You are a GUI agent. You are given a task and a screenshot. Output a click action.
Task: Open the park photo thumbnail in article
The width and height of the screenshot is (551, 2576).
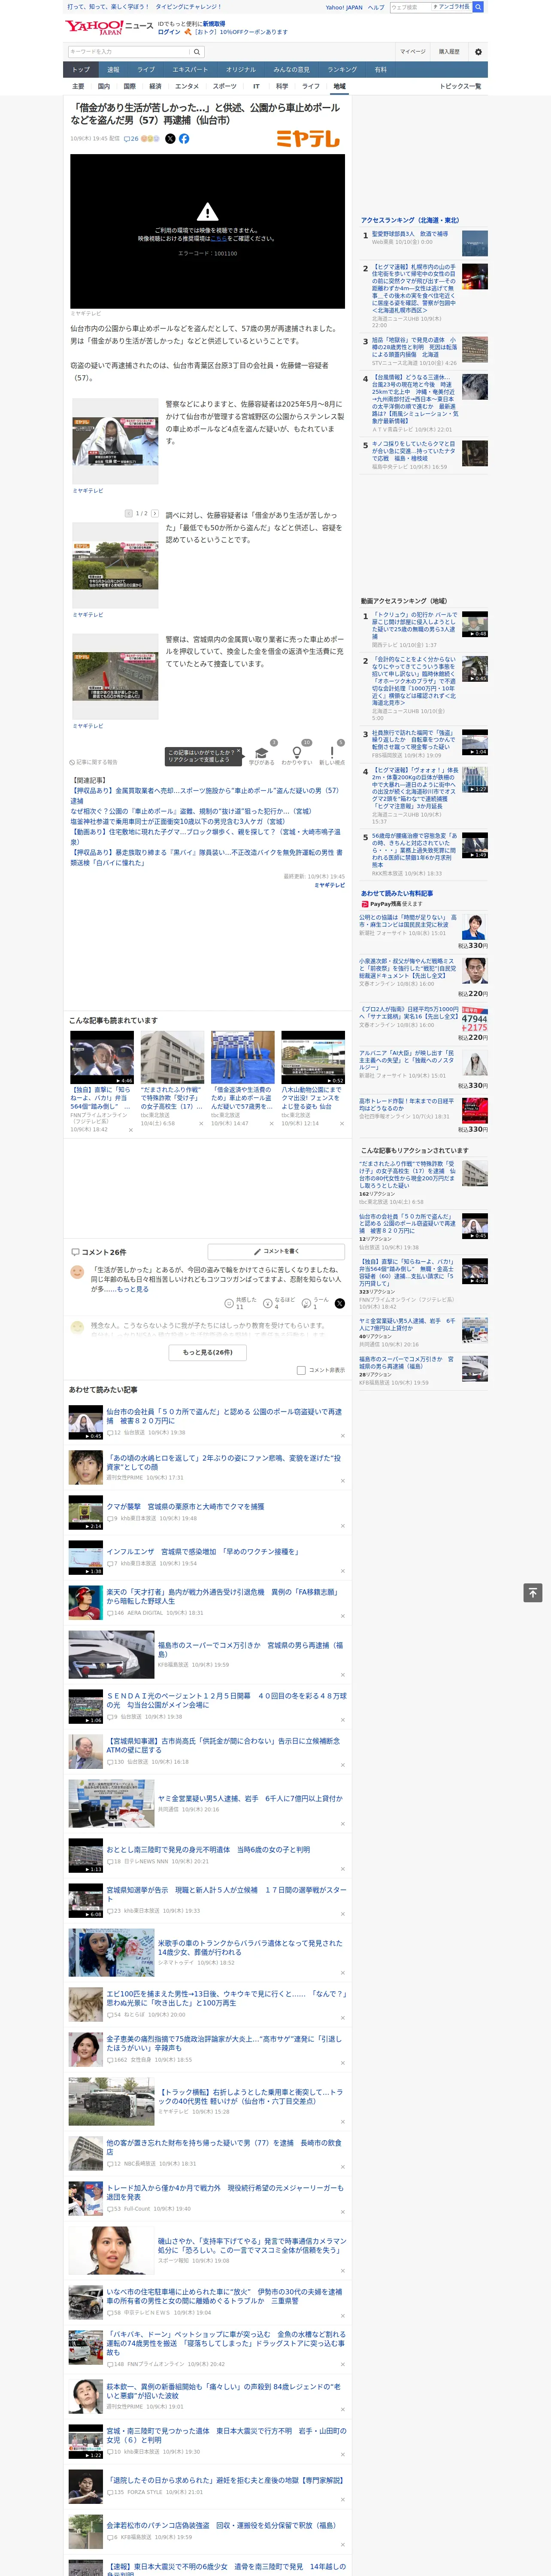coord(115,565)
